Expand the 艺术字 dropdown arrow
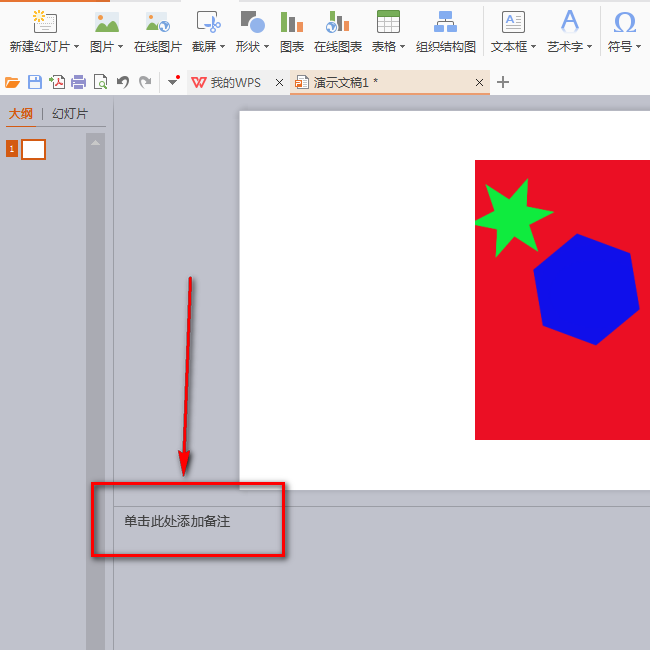Image resolution: width=650 pixels, height=650 pixels. click(589, 47)
